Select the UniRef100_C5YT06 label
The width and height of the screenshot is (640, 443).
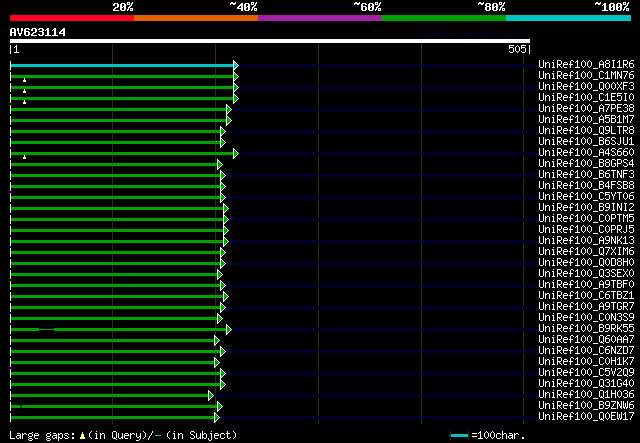(x=586, y=197)
